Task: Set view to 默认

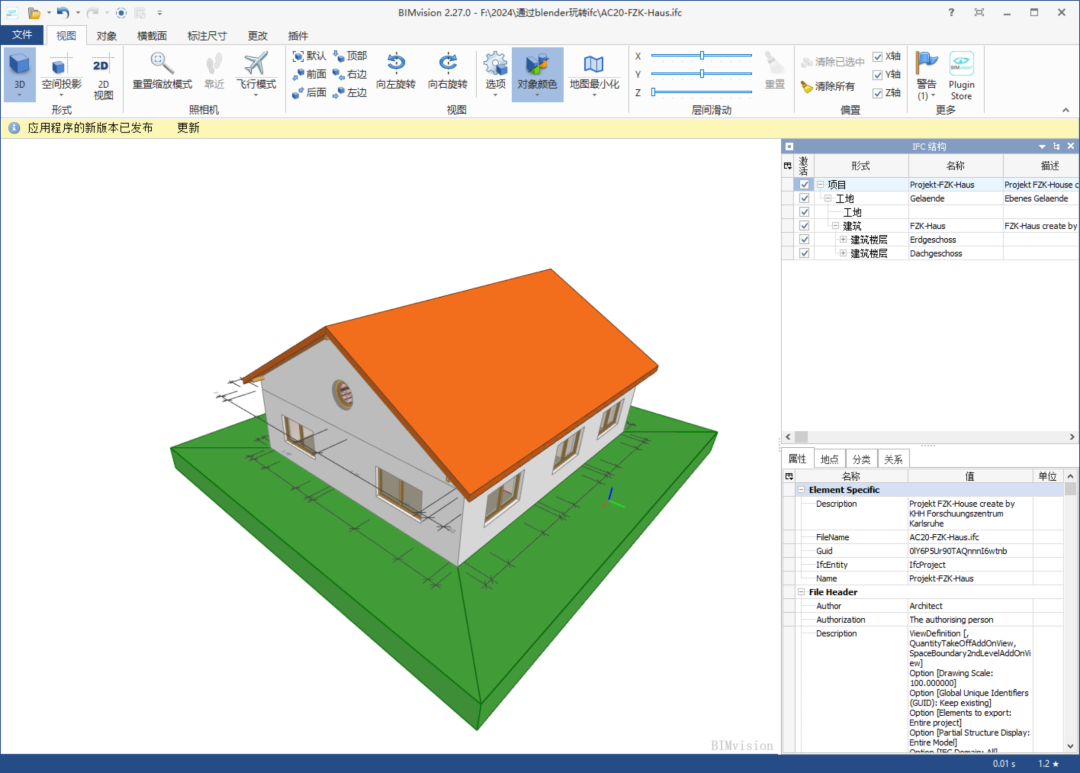Action: click(x=309, y=56)
